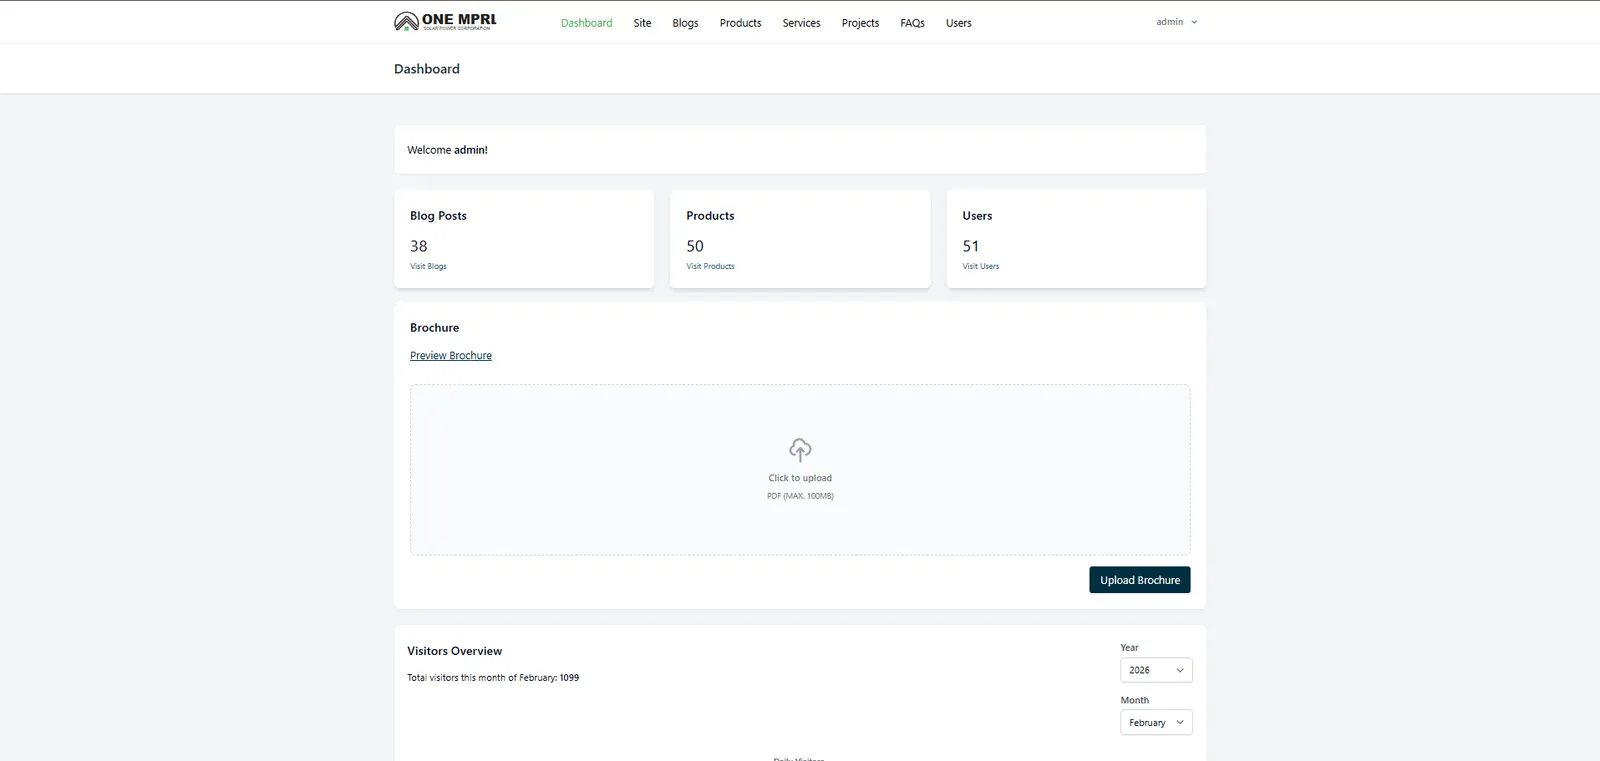Open the Preview Brochure link

[x=451, y=355]
